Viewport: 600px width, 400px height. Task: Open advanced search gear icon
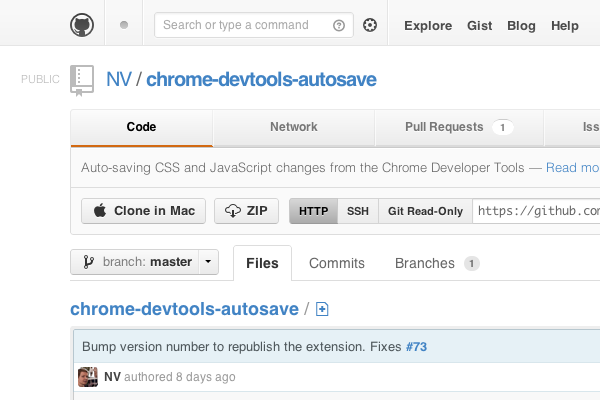(x=370, y=25)
